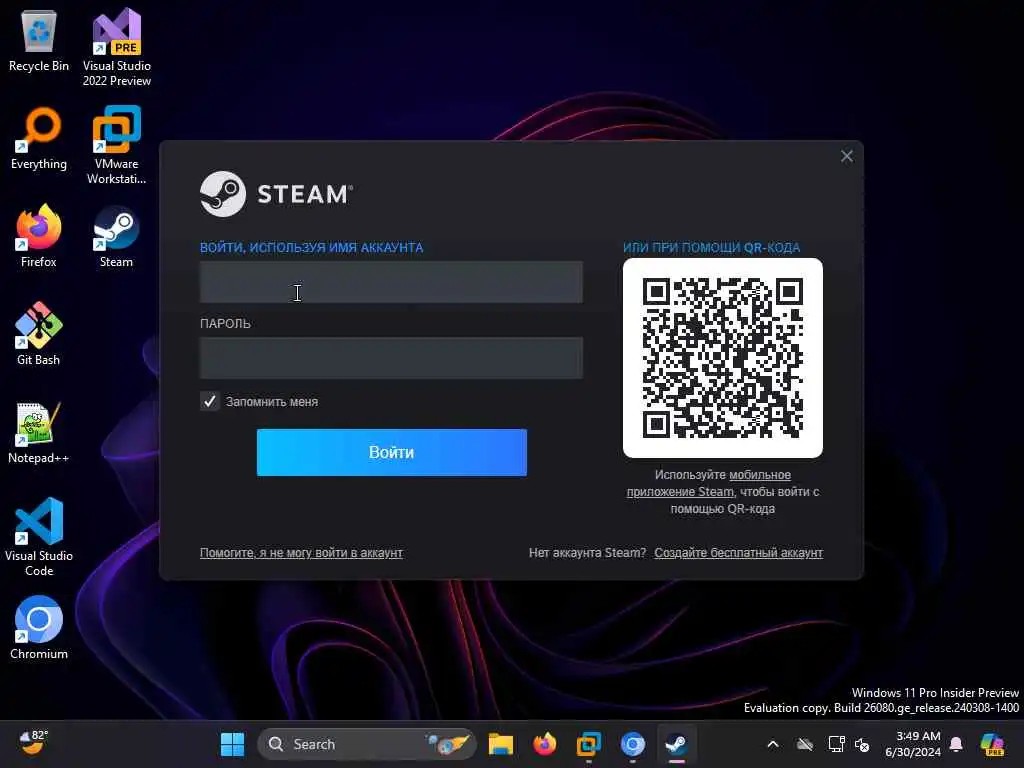Click ИЛИ ПРИ ПОМОЩИ QR-КОДА heading
Viewport: 1024px width, 768px height.
pyautogui.click(x=711, y=248)
